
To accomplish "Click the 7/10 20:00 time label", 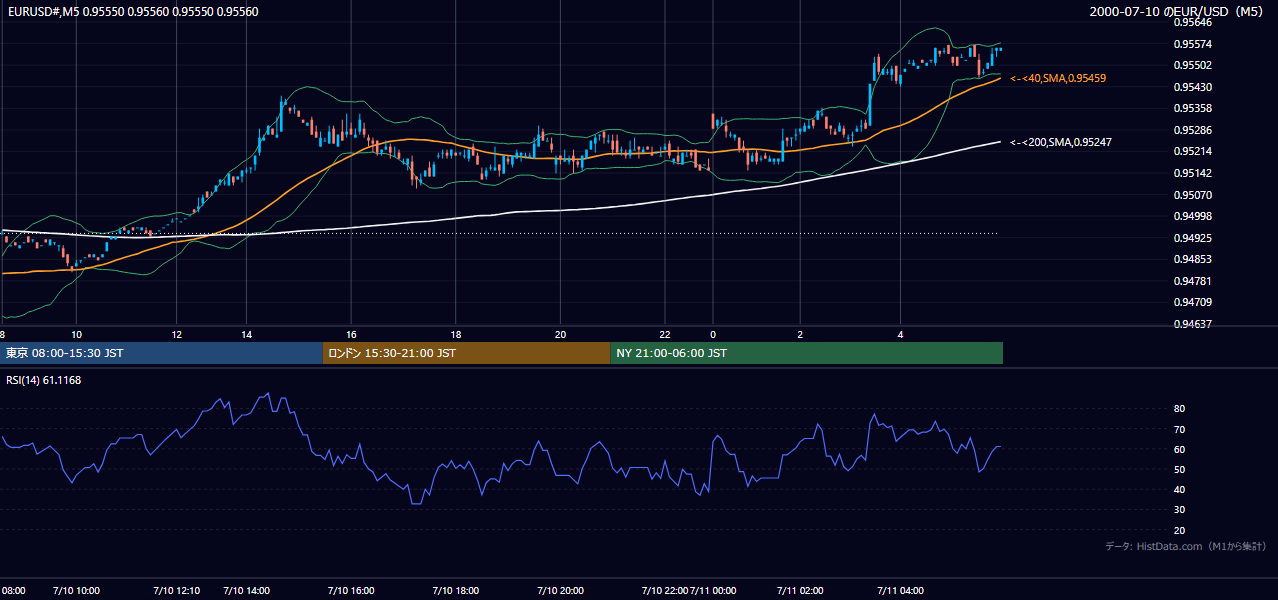I will pyautogui.click(x=560, y=590).
